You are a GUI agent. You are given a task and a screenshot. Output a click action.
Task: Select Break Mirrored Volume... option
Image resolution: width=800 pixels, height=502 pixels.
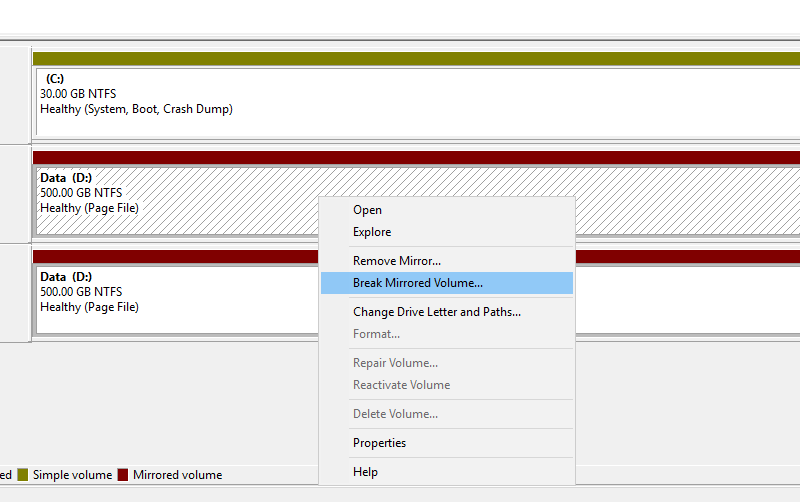(x=417, y=283)
